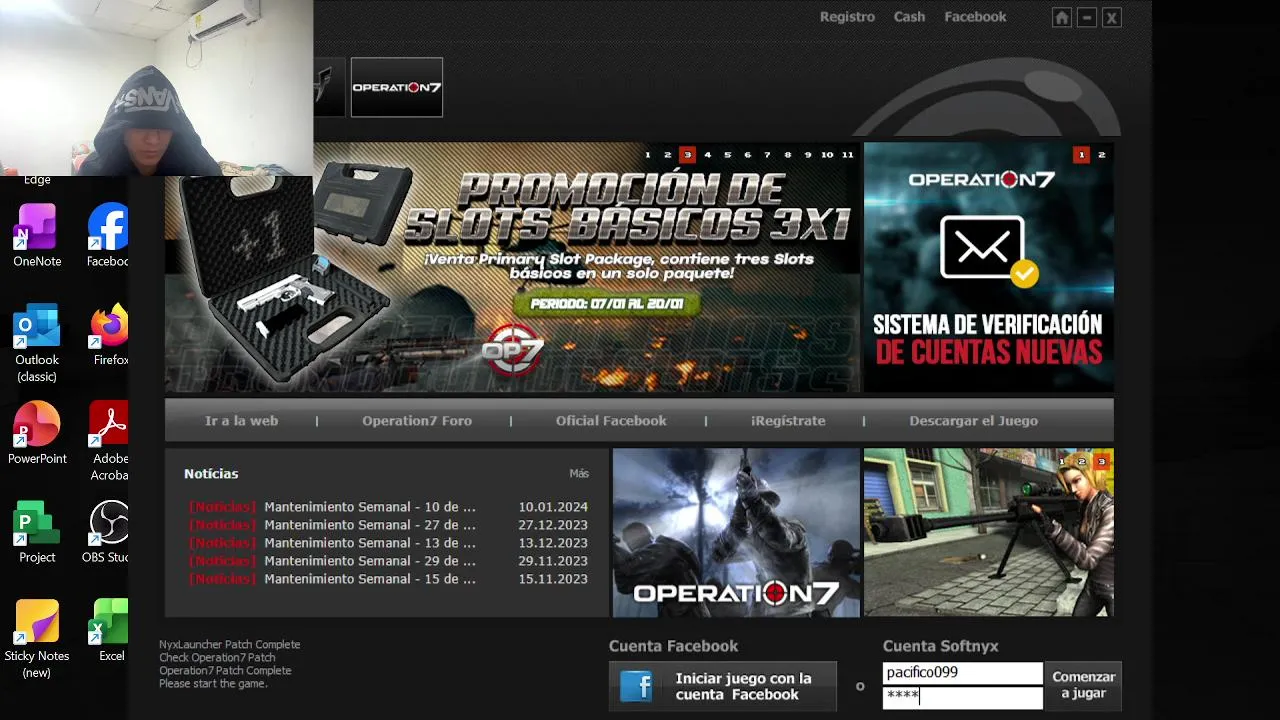Open the Excel desktop shortcut

[x=110, y=631]
